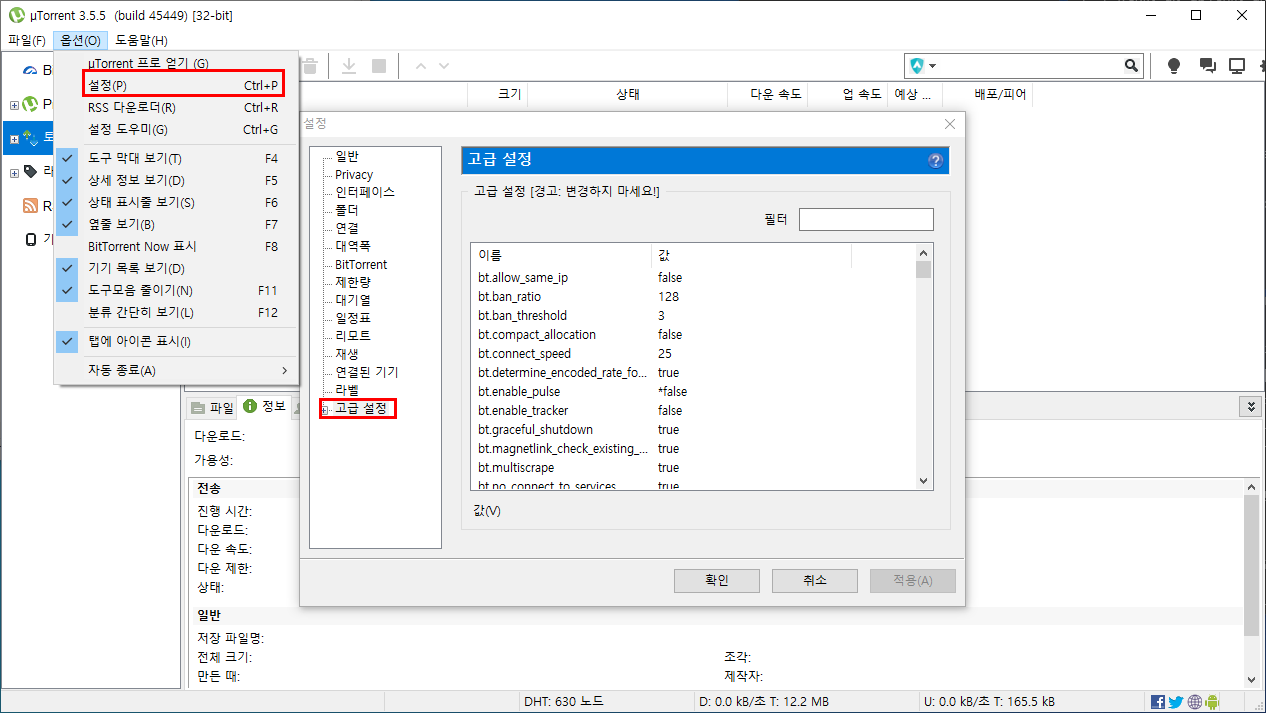
Task: Choose 설정(P) from options menu
Action: click(x=176, y=85)
